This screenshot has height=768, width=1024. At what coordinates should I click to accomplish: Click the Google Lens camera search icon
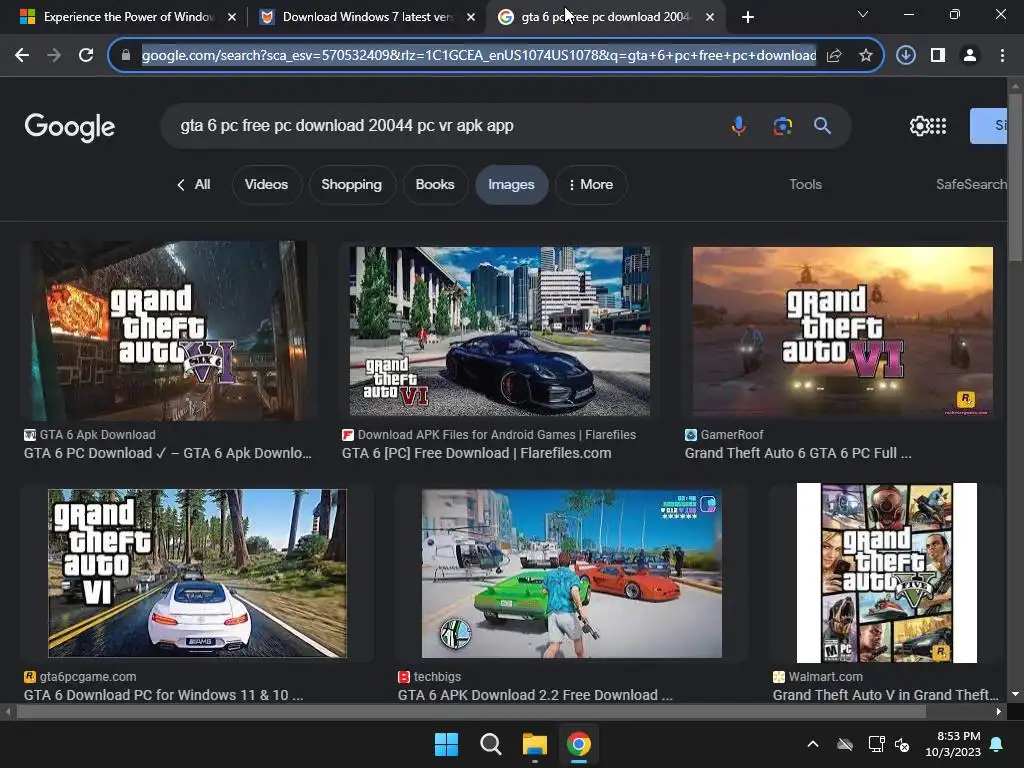coord(782,125)
